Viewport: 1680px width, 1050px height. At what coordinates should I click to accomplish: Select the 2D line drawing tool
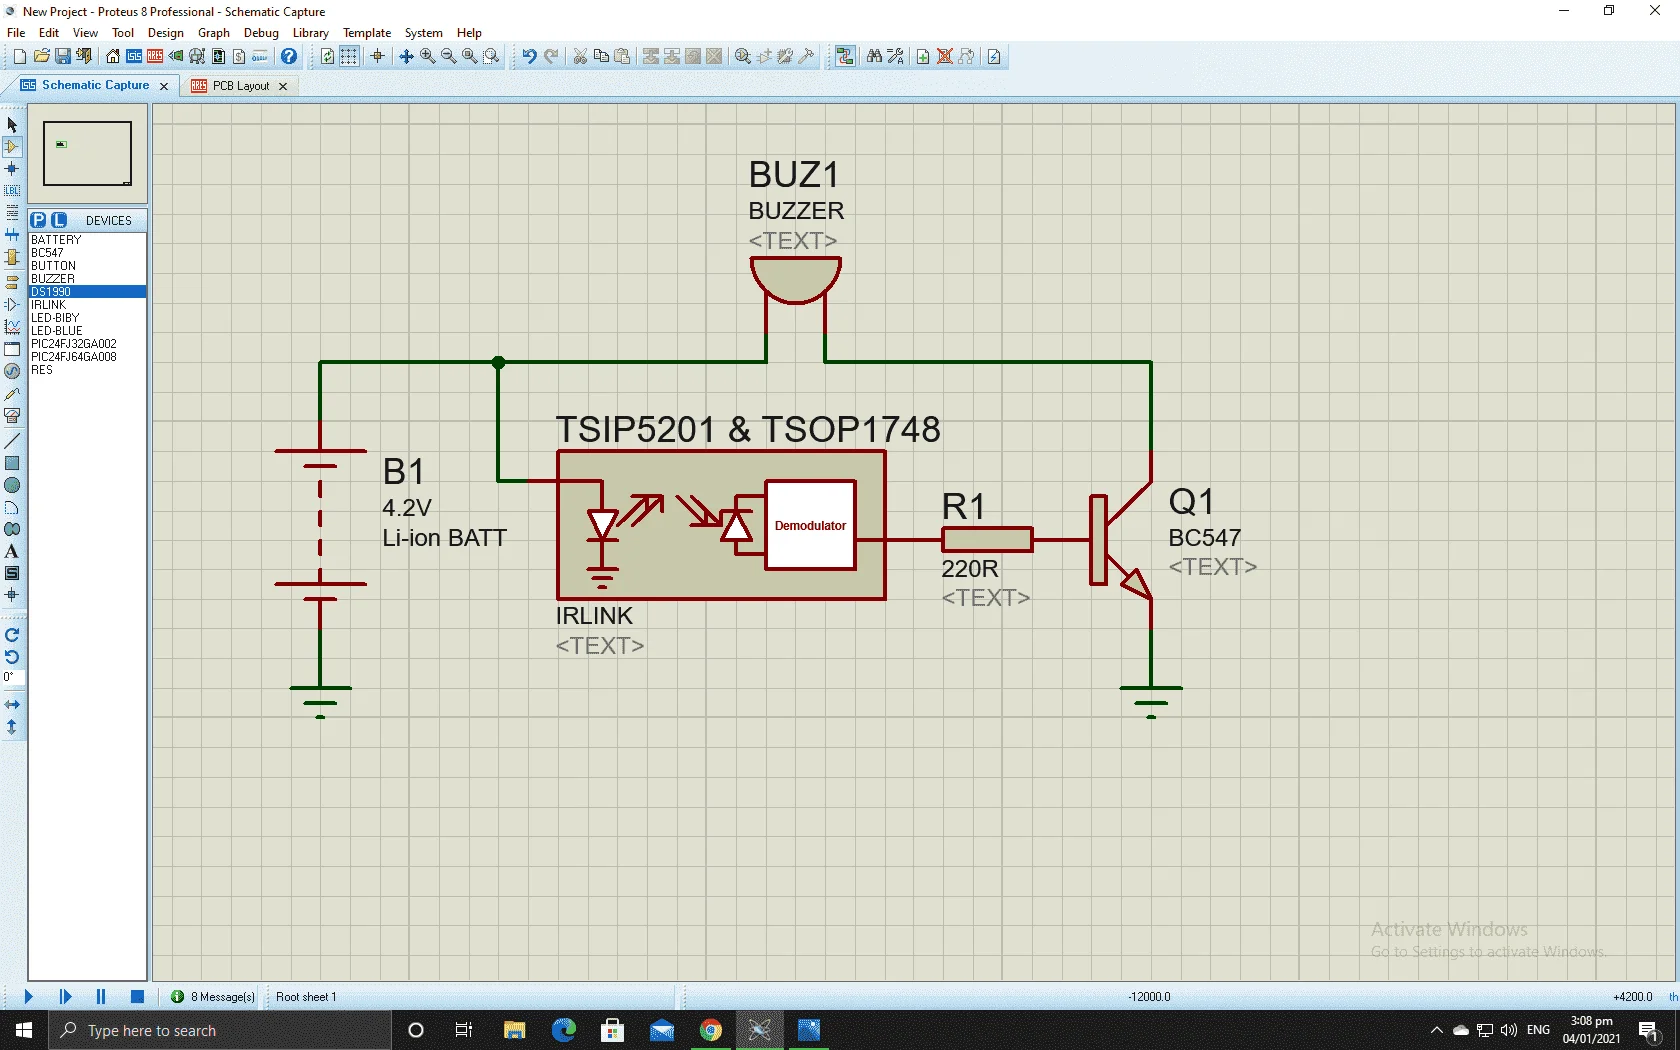[12, 441]
